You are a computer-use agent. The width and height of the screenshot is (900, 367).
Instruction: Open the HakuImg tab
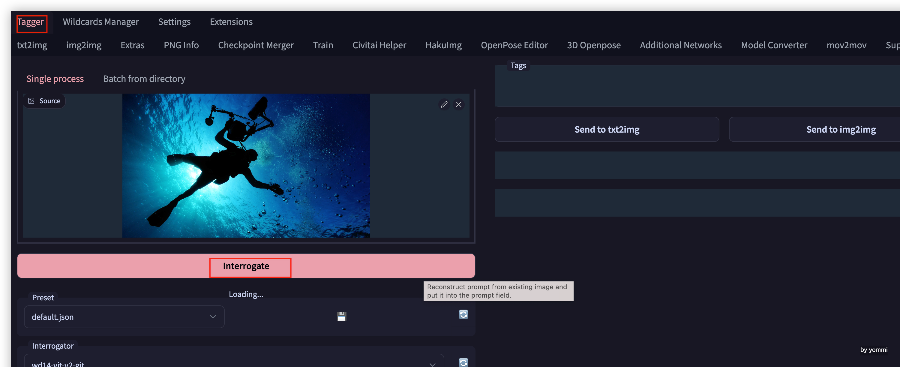(444, 45)
